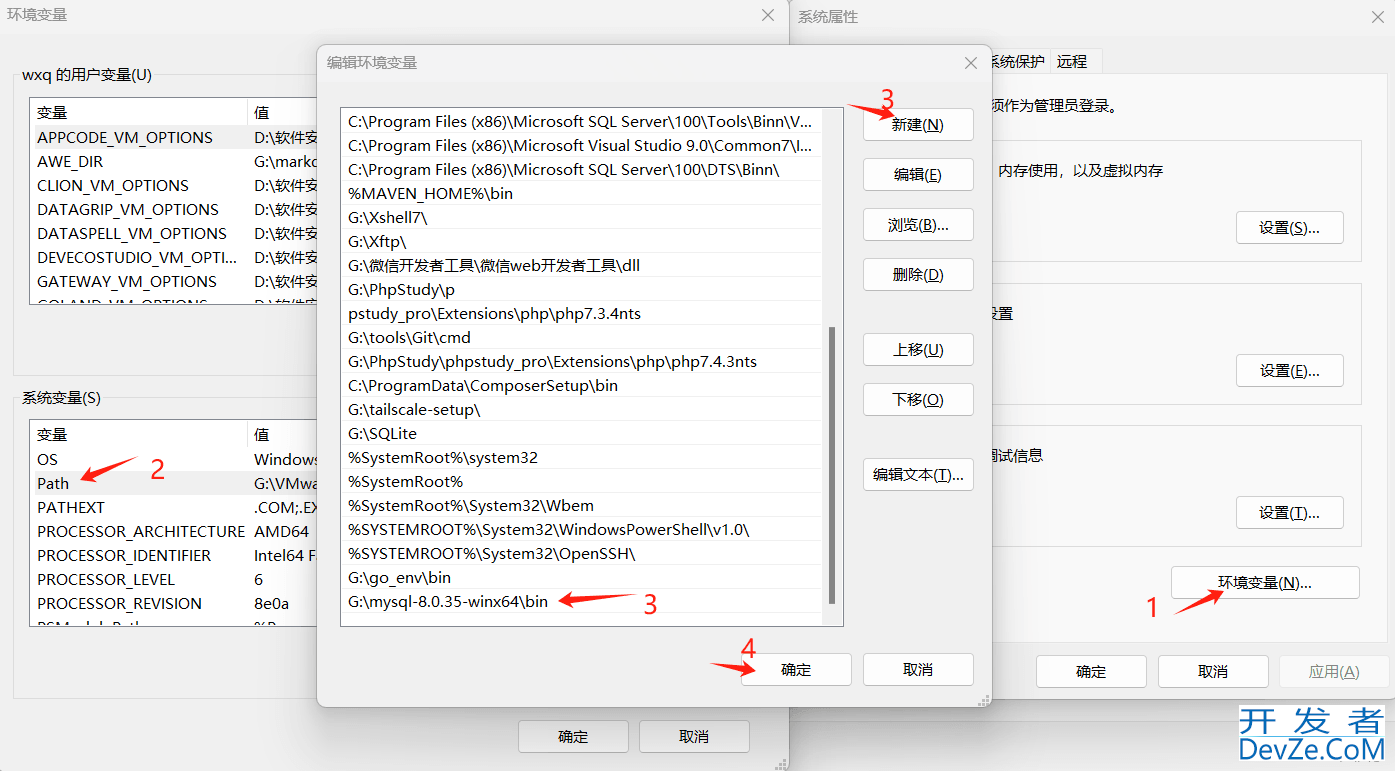This screenshot has width=1395, height=771.
Task: Click 编辑(E) button in edit dialog
Action: pyautogui.click(x=918, y=174)
